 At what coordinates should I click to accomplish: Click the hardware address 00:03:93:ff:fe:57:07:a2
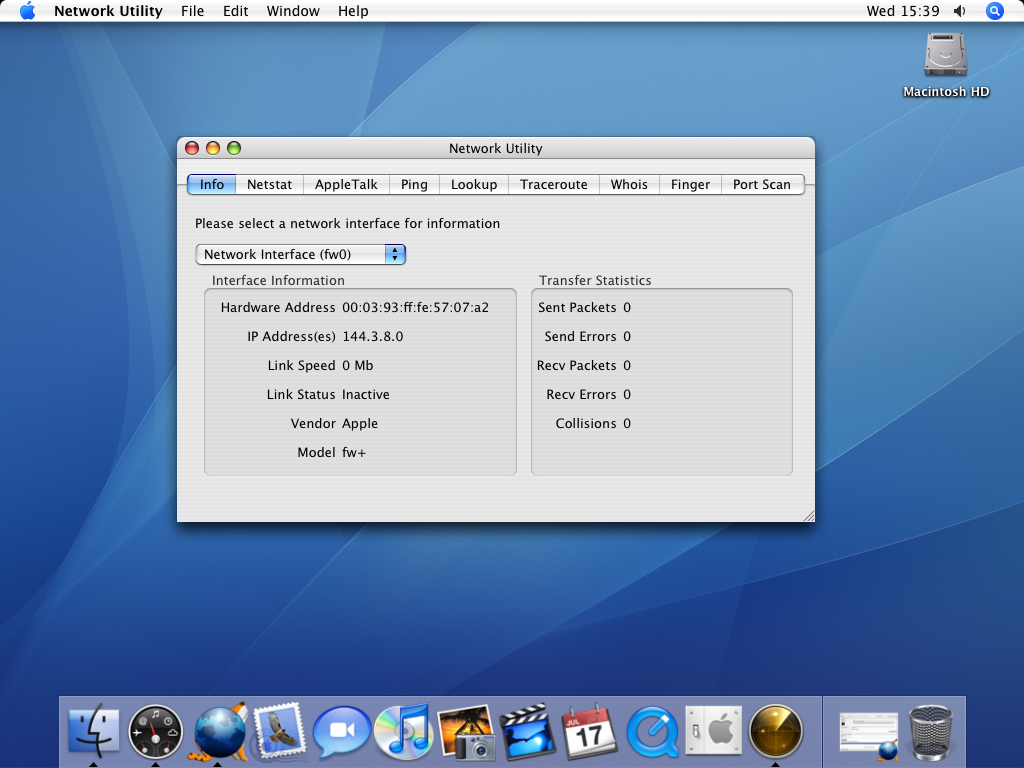415,308
